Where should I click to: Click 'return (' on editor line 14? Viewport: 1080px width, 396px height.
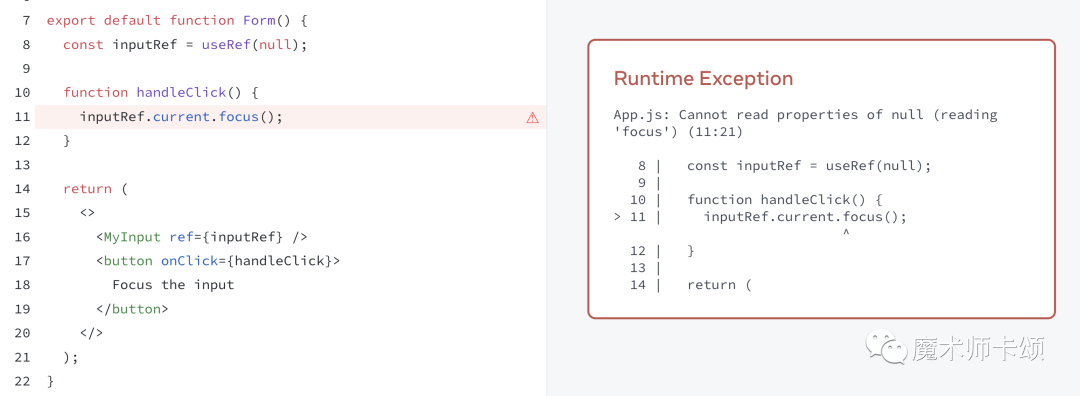[96, 189]
